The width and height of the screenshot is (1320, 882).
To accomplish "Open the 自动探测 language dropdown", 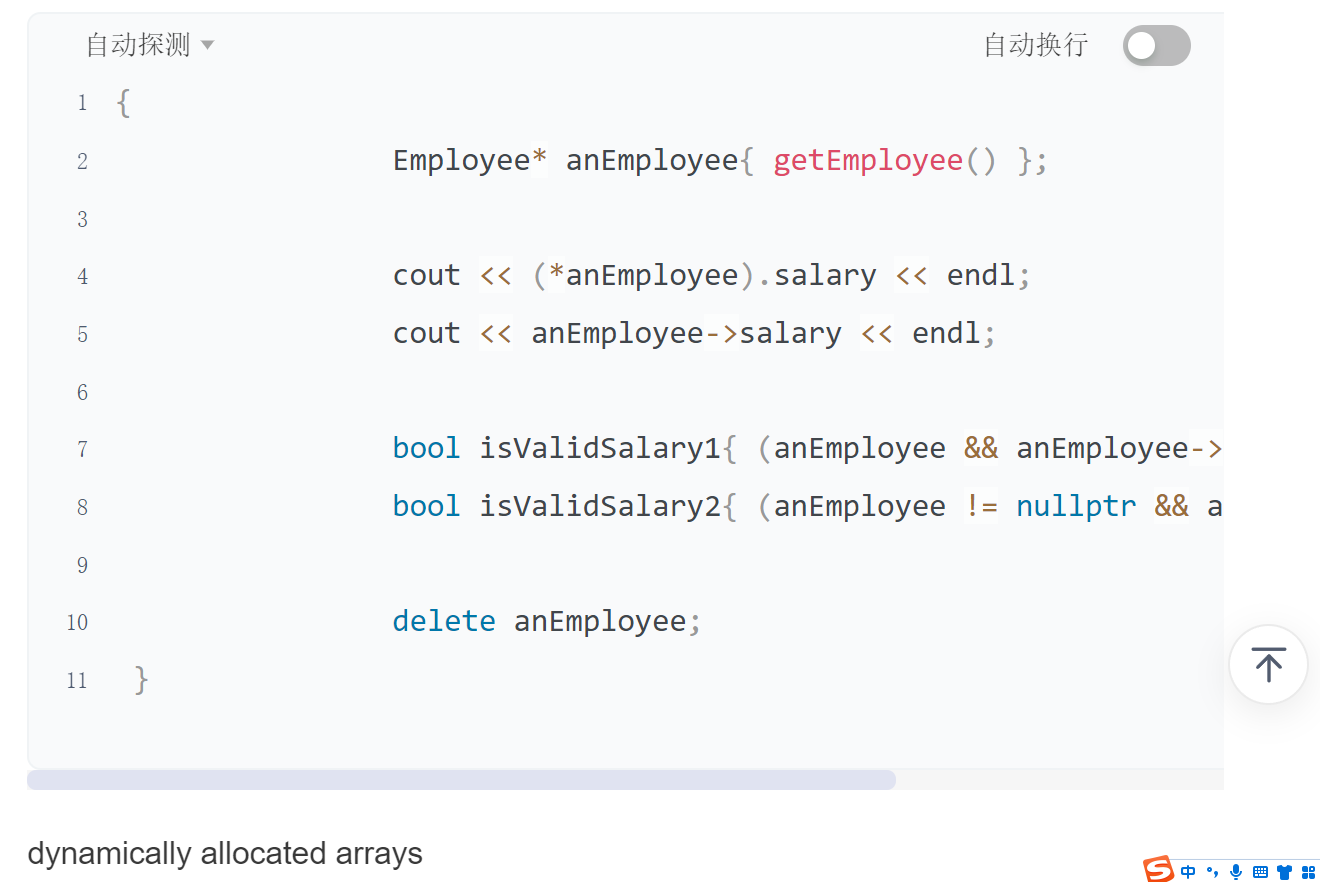I will point(149,45).
